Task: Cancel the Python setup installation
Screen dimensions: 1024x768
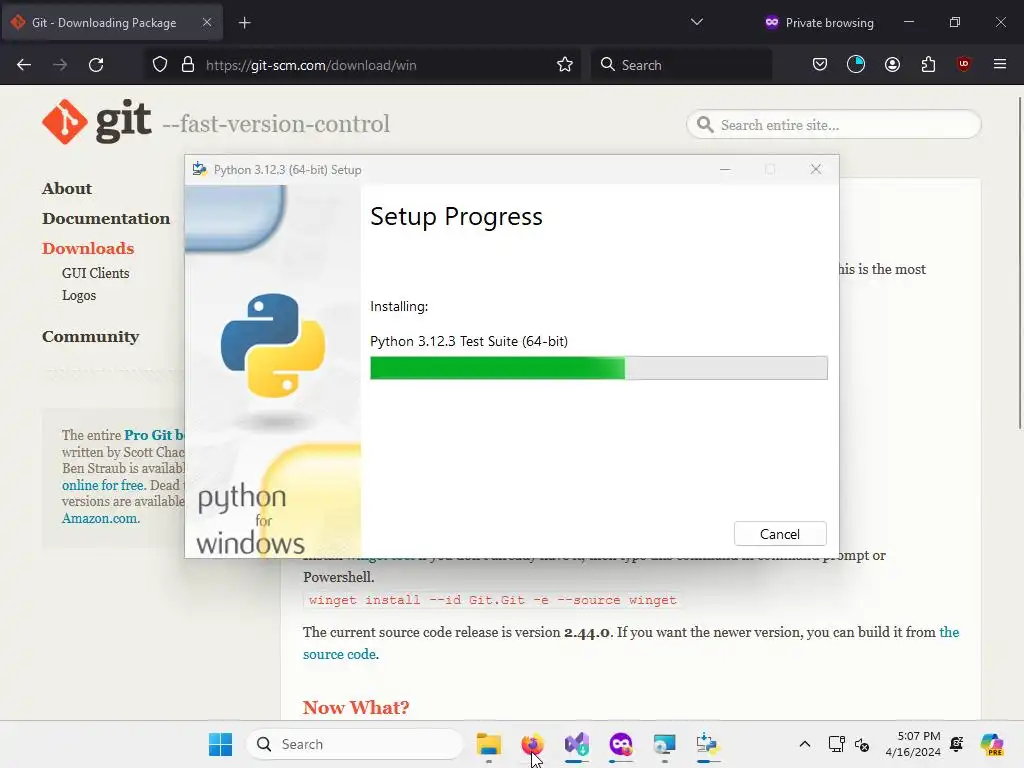Action: pos(780,534)
